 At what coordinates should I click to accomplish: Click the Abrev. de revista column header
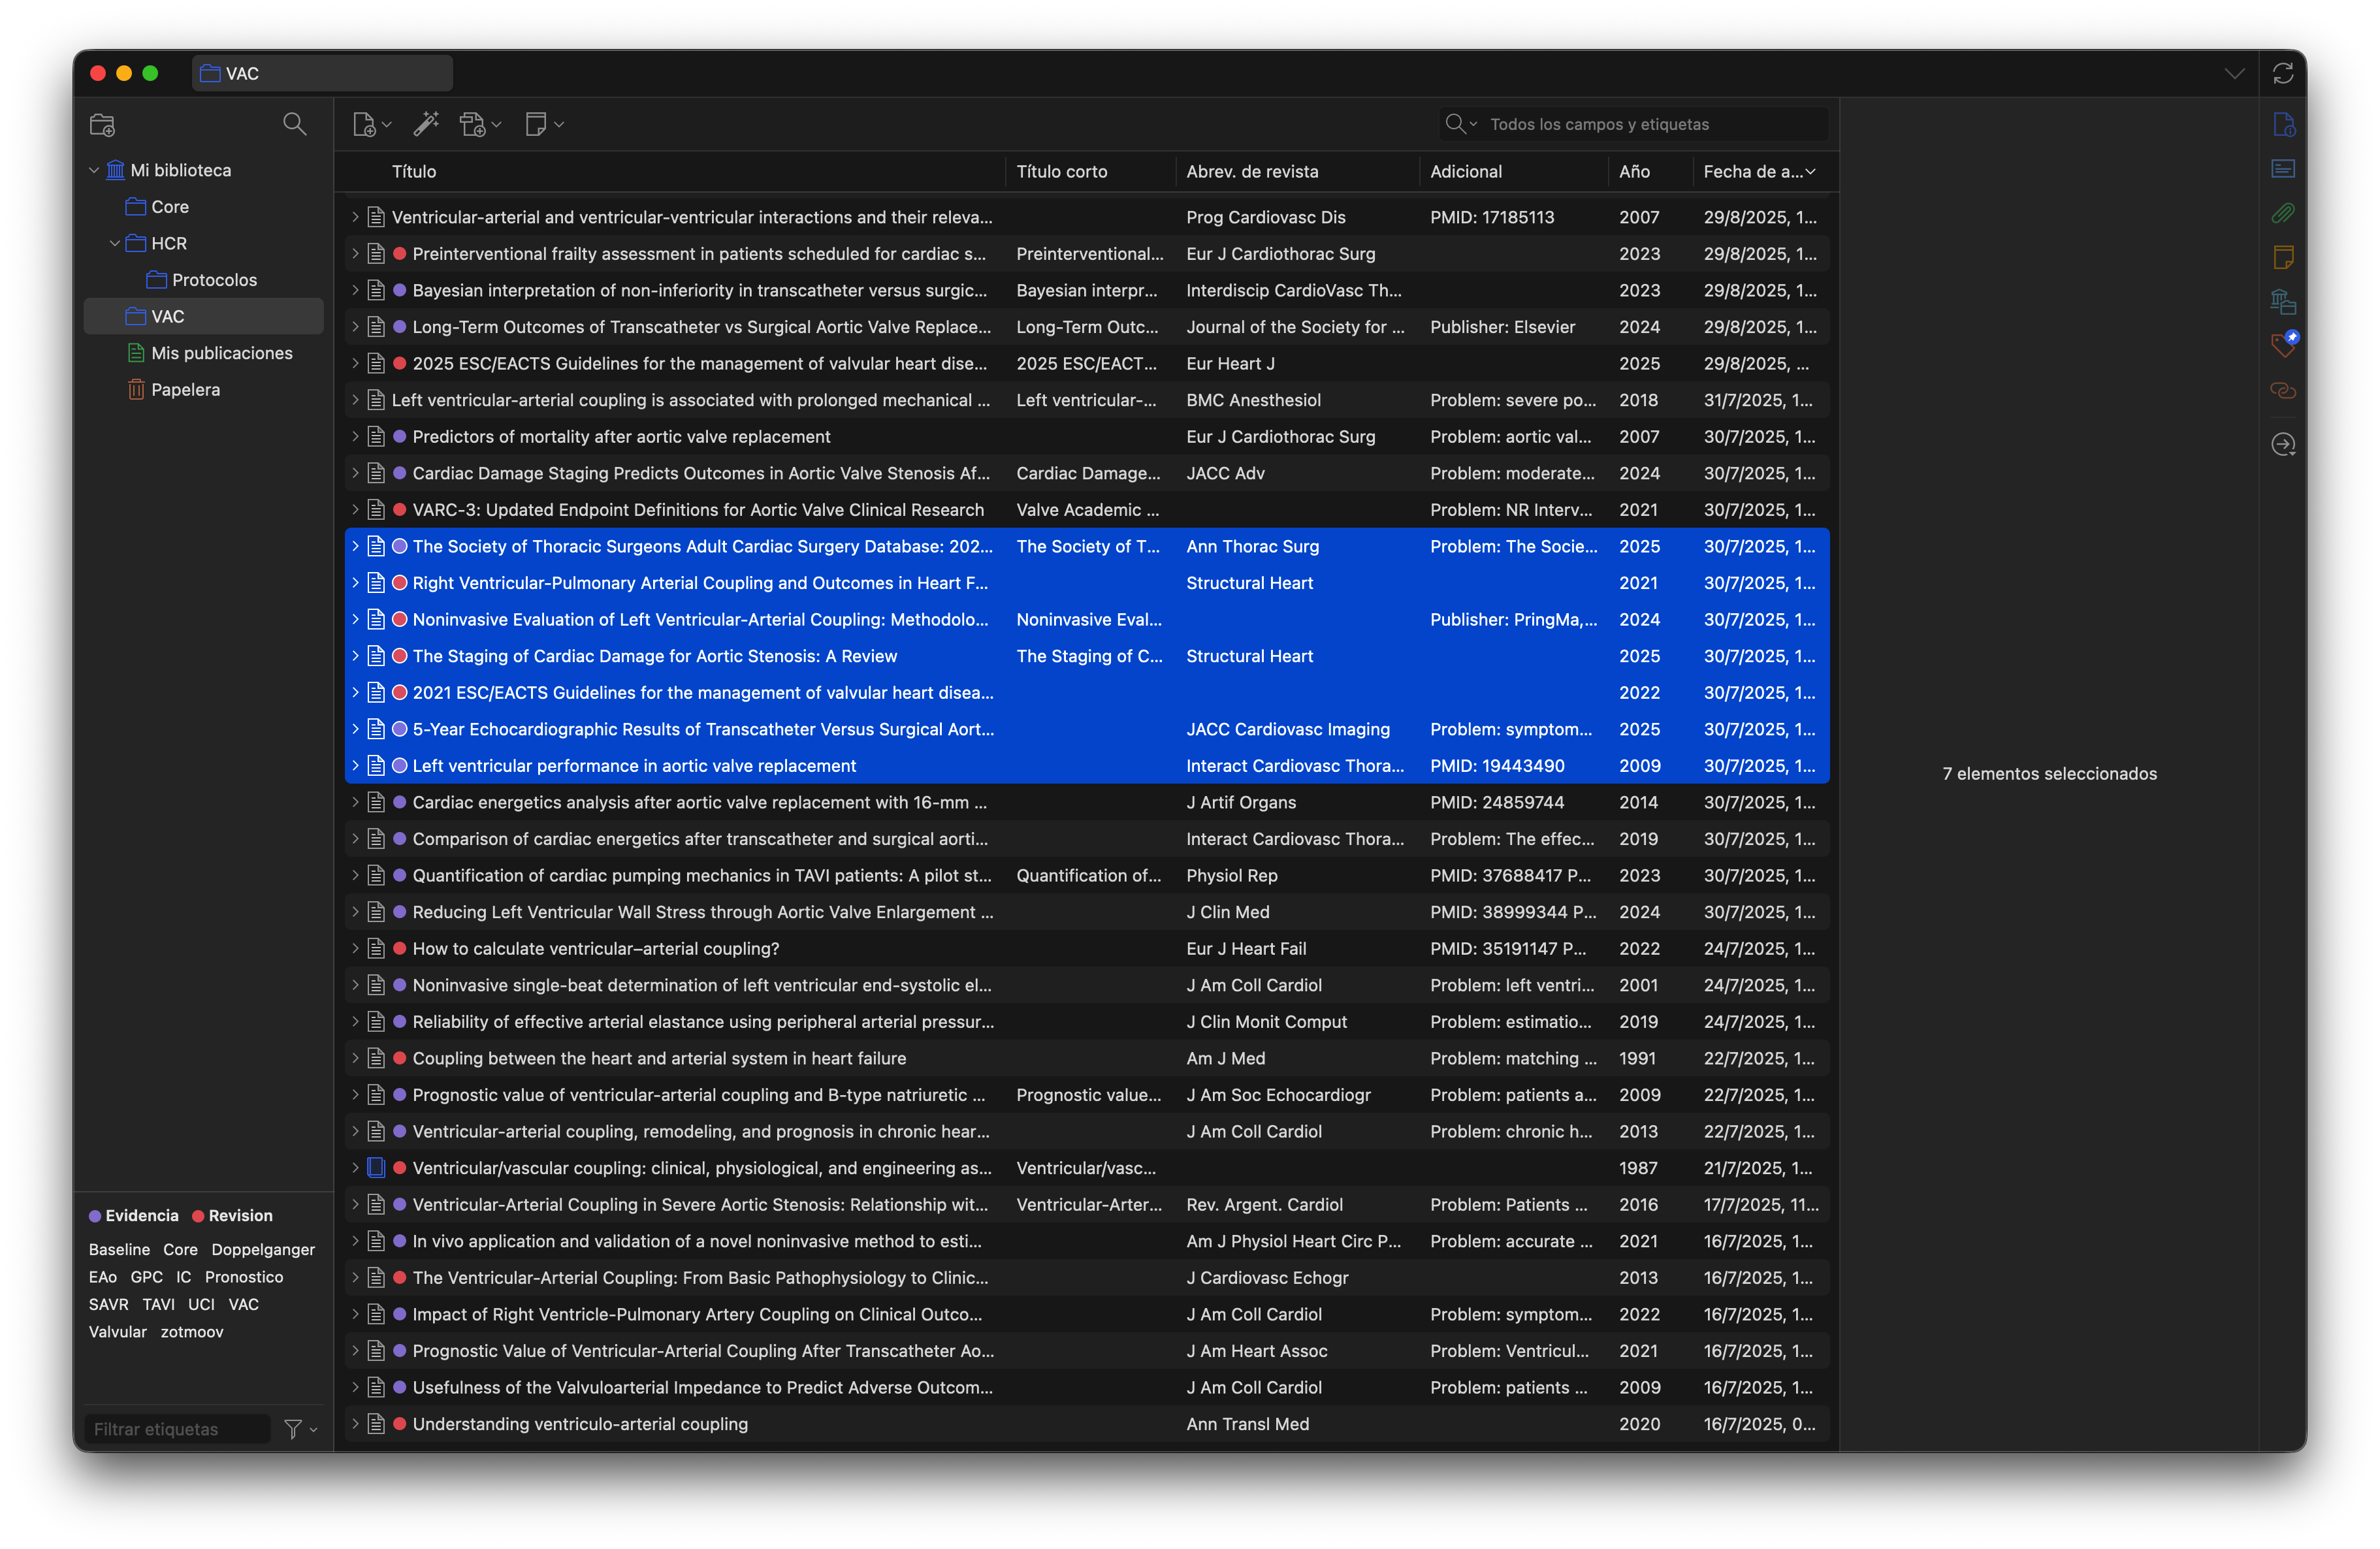coord(1252,171)
